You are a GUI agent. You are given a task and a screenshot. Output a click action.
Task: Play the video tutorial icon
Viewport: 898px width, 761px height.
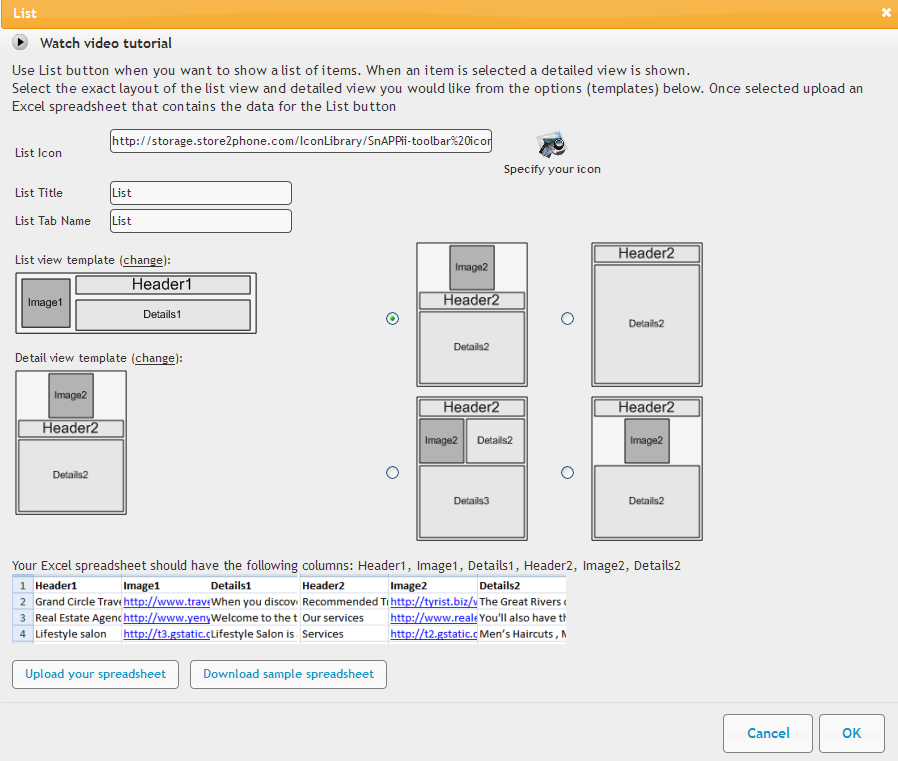(20, 43)
